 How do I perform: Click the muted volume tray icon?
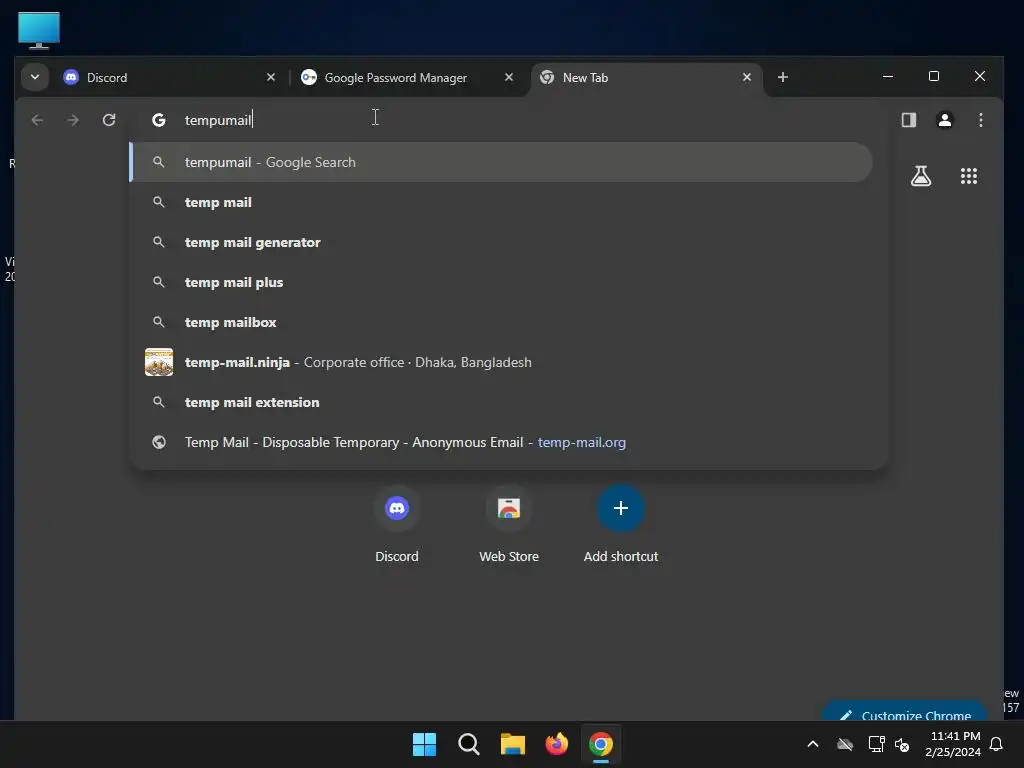pos(903,744)
